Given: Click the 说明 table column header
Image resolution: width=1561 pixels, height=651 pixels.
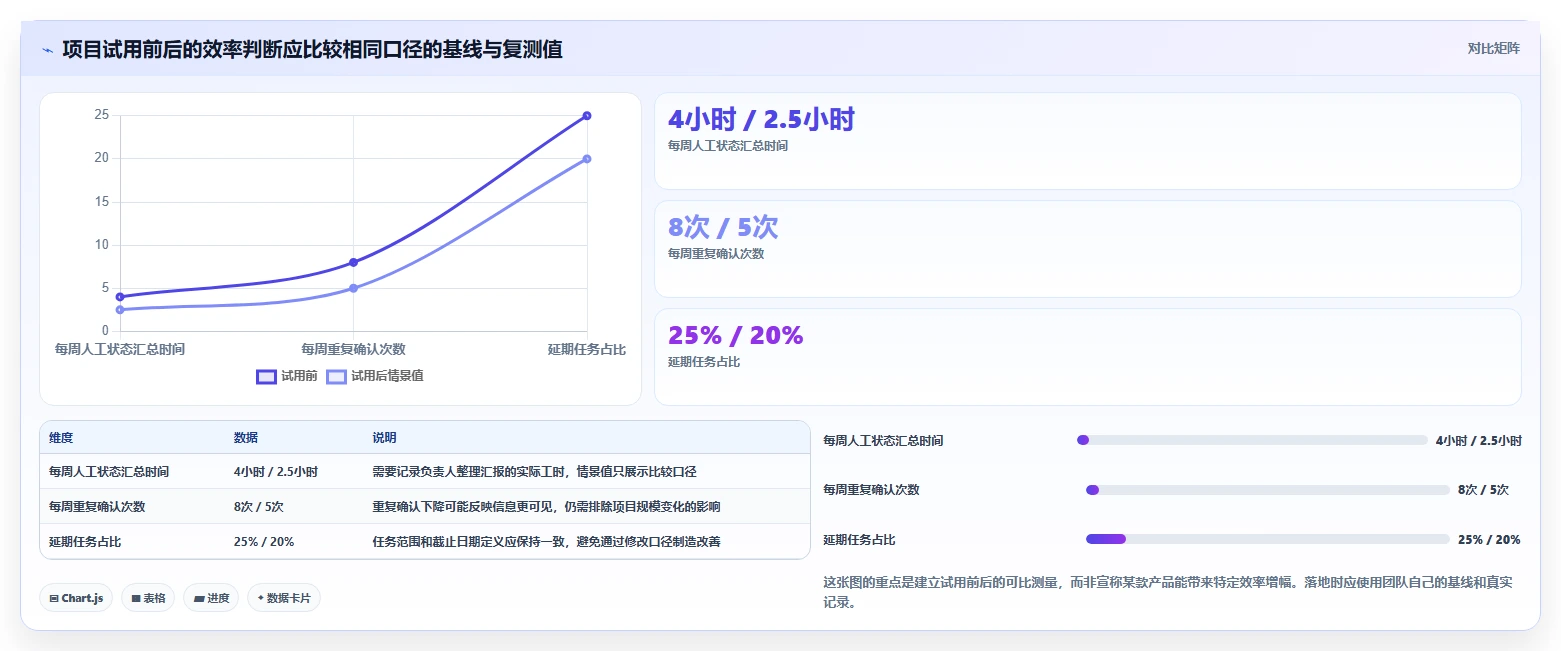Looking at the screenshot, I should (385, 438).
